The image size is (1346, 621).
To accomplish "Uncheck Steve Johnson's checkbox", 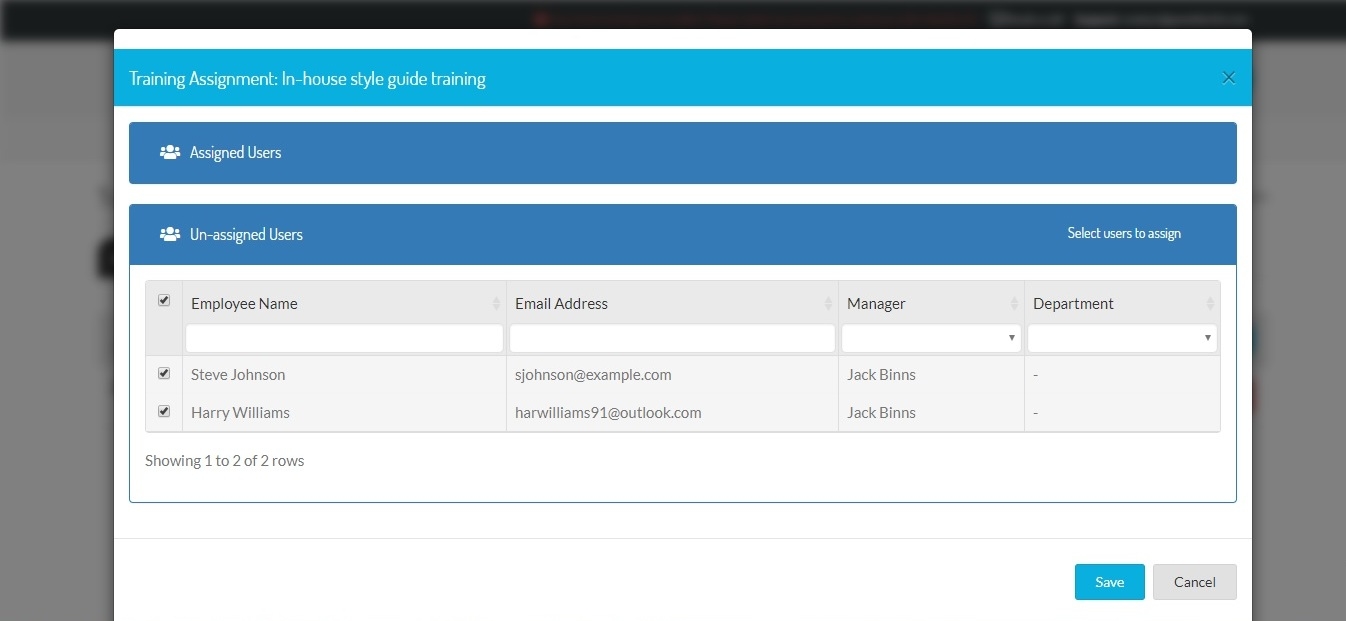I will pyautogui.click(x=164, y=374).
